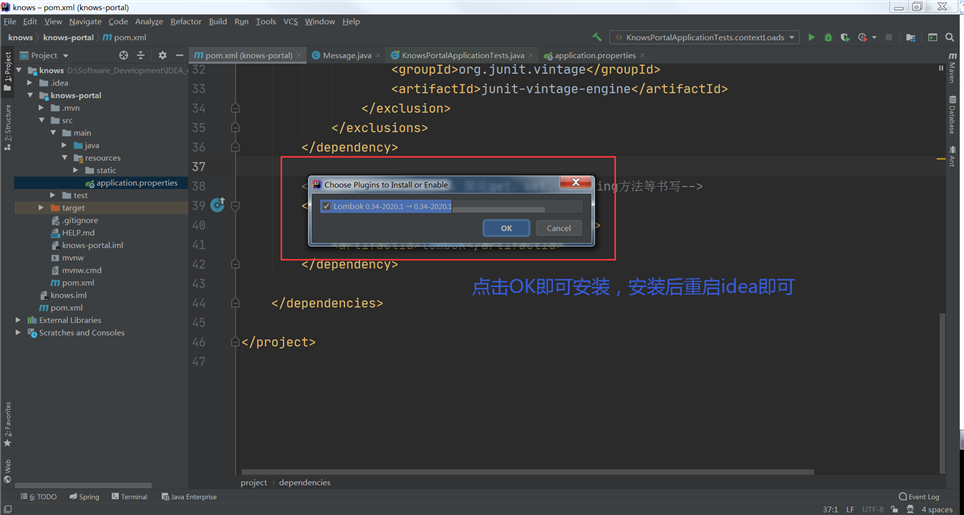Open the run configuration dropdown
Screen dimensions: 964x515
click(x=705, y=37)
